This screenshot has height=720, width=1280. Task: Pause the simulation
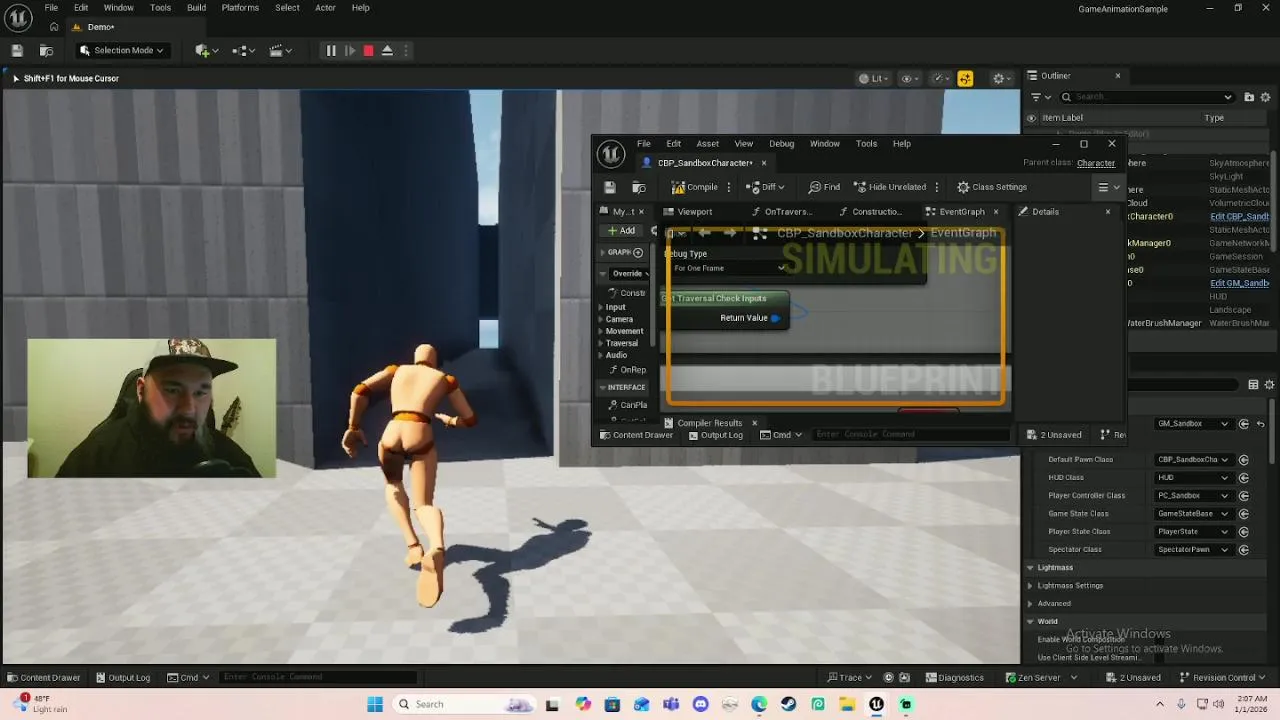pos(331,50)
